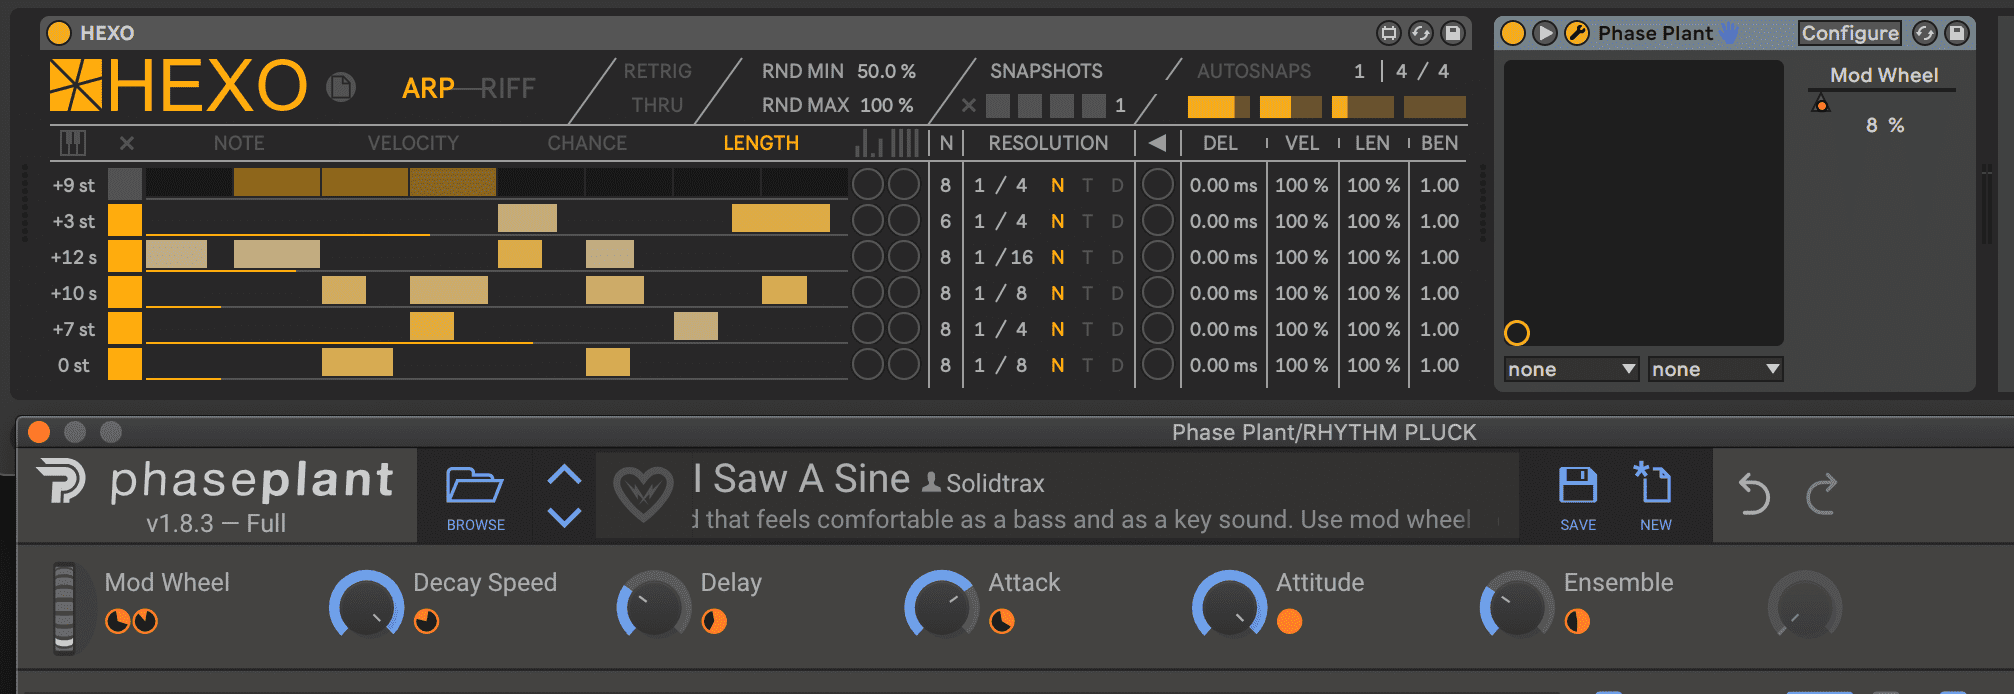The image size is (2014, 694).
Task: Go to next preset with down chevron
Action: (565, 517)
